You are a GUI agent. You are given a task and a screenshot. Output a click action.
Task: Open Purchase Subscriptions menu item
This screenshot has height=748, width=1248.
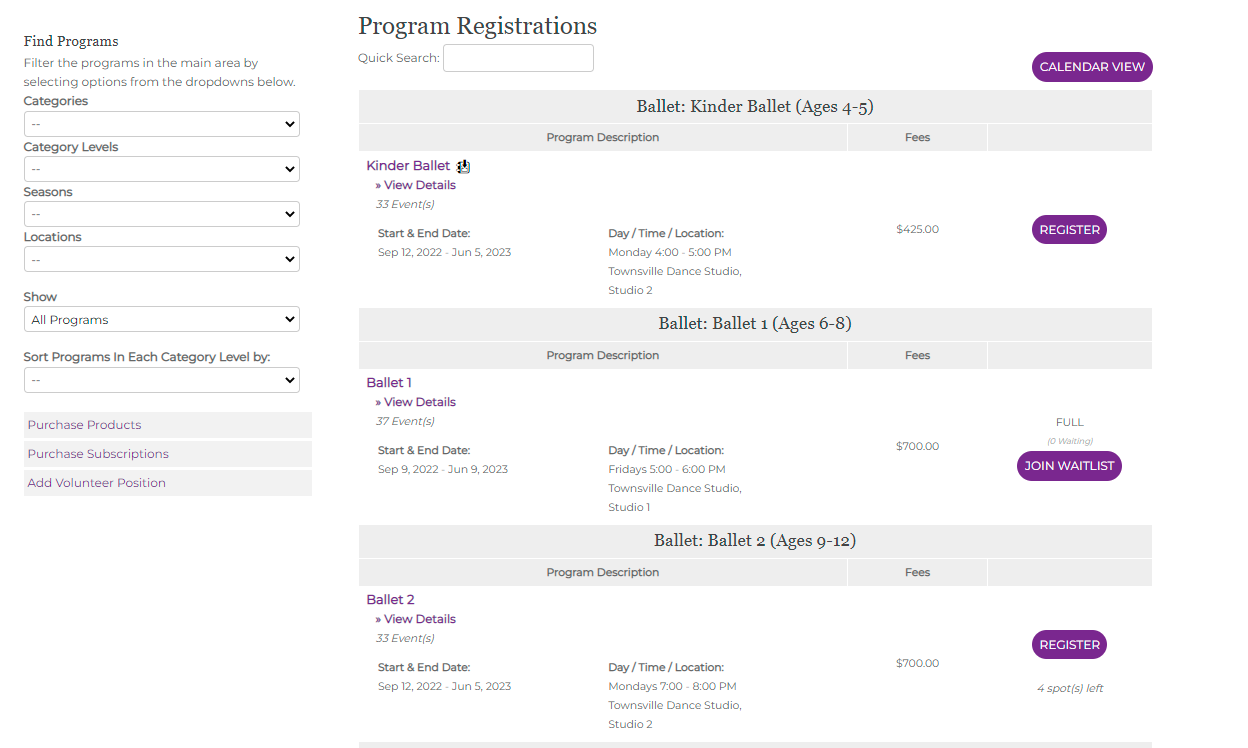[98, 454]
